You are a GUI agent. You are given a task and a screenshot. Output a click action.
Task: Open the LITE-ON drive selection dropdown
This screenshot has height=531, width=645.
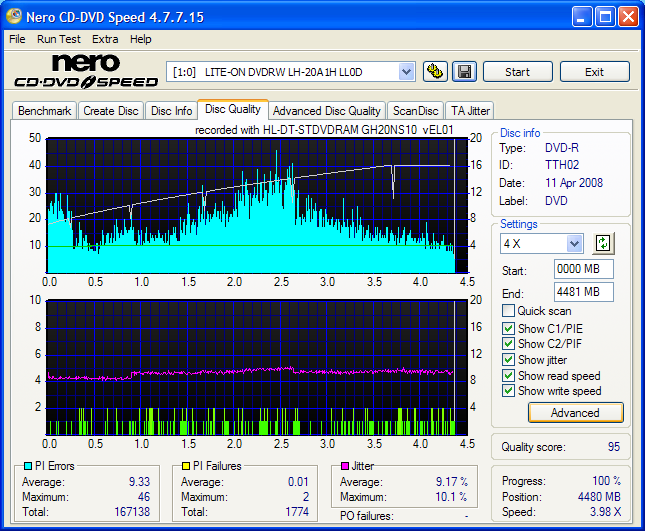(406, 71)
